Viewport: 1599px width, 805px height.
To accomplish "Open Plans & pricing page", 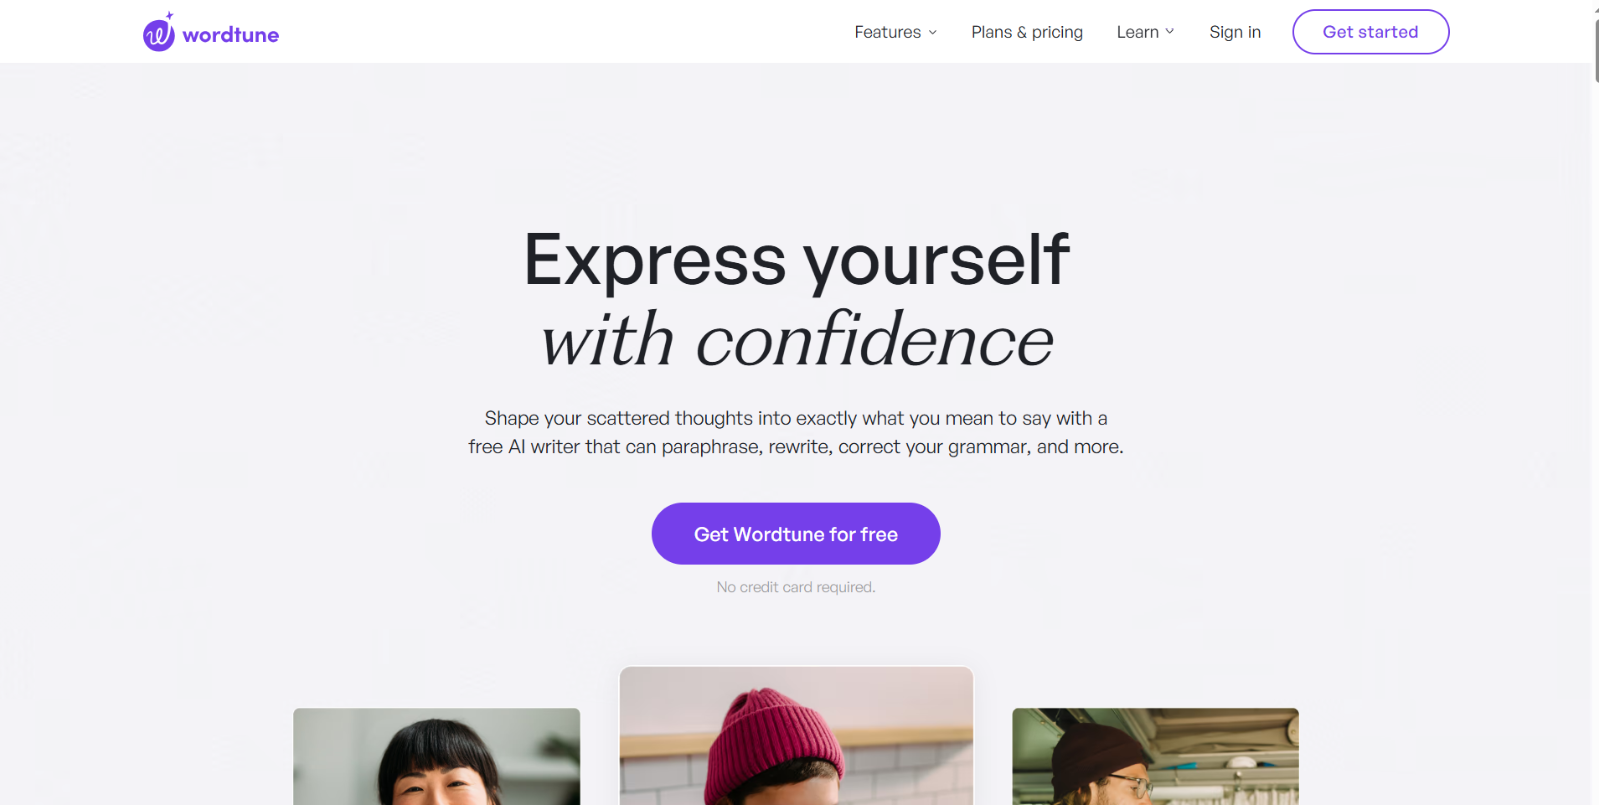I will tap(1027, 32).
